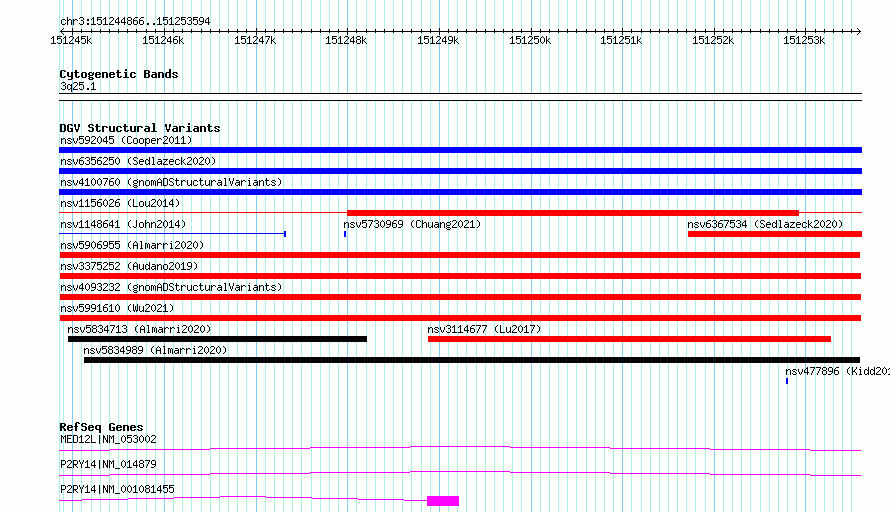Open the nsv6367534 (Sedlazeck2020) red variant bar
The height and width of the screenshot is (512, 890).
click(x=775, y=234)
